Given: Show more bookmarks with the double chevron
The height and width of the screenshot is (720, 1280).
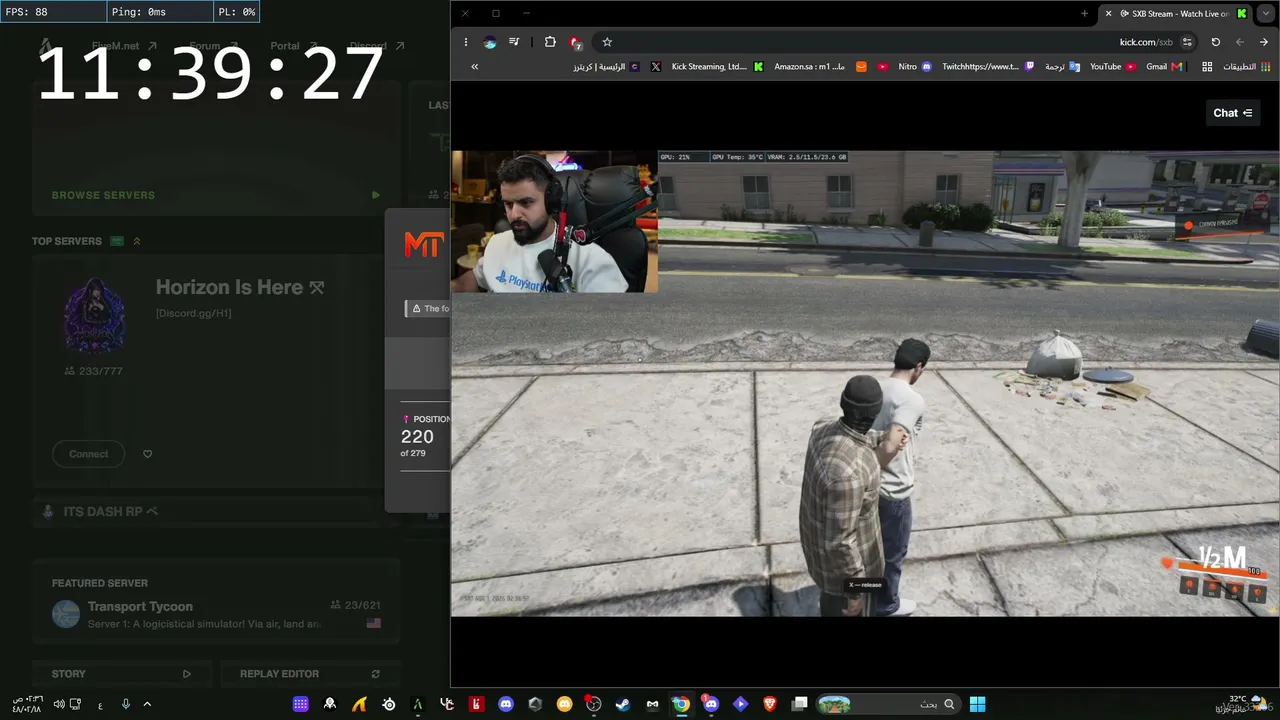Looking at the screenshot, I should pos(474,67).
